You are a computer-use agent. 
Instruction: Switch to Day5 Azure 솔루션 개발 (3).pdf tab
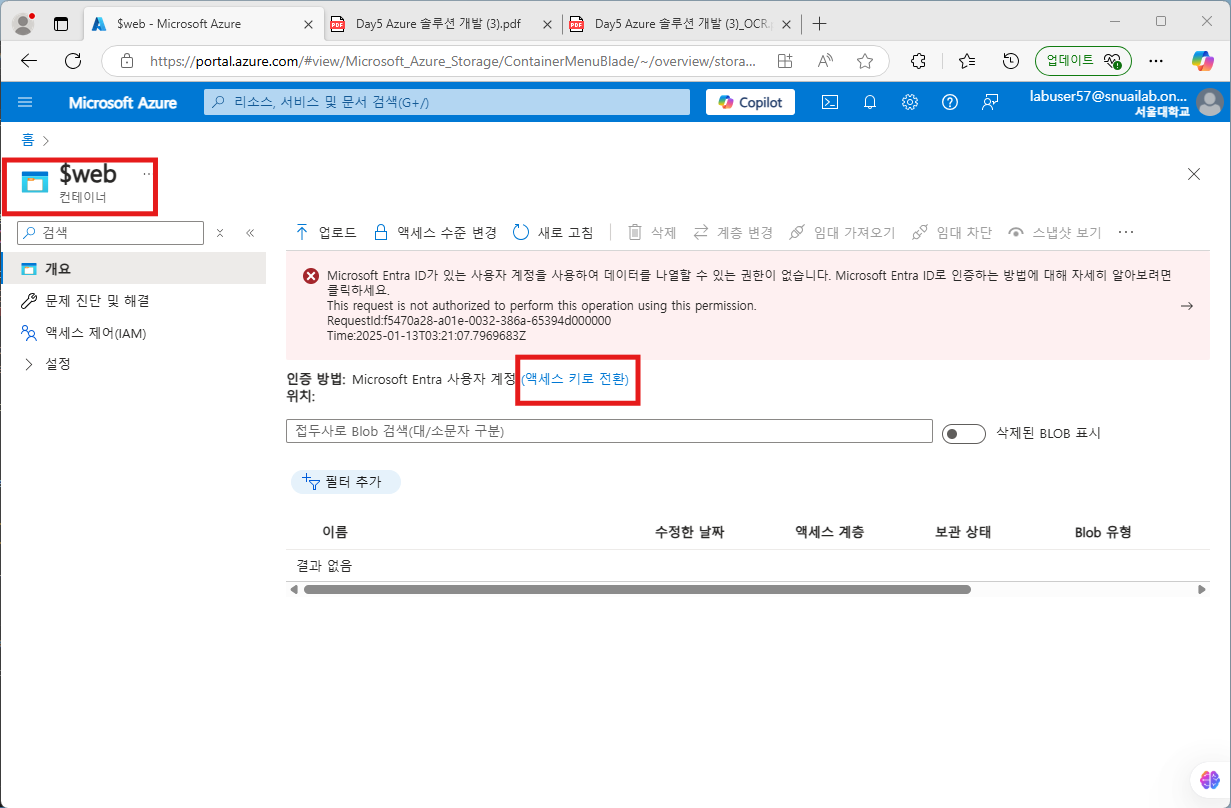tap(440, 24)
